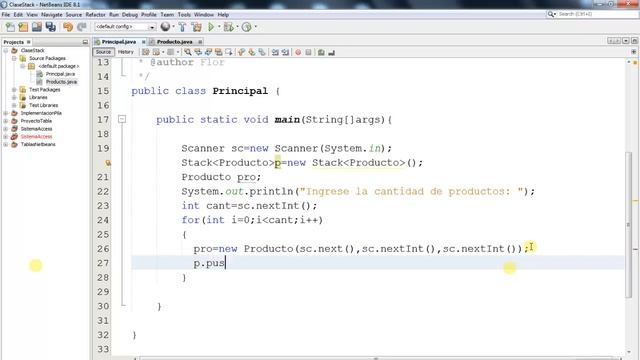Toggle Rectangular Selection in editor toolbar
Image resolution: width=640 pixels, height=360 pixels.
[229, 52]
